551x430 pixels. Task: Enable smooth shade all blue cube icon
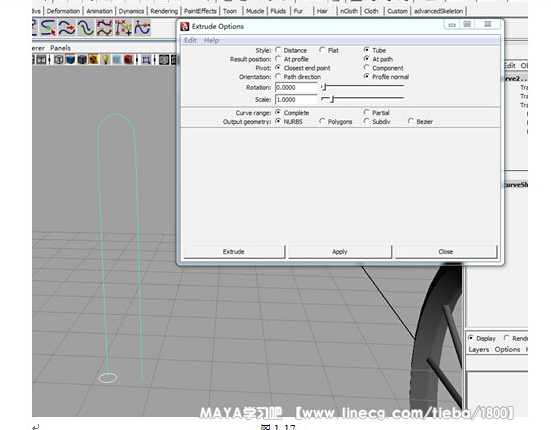point(70,60)
